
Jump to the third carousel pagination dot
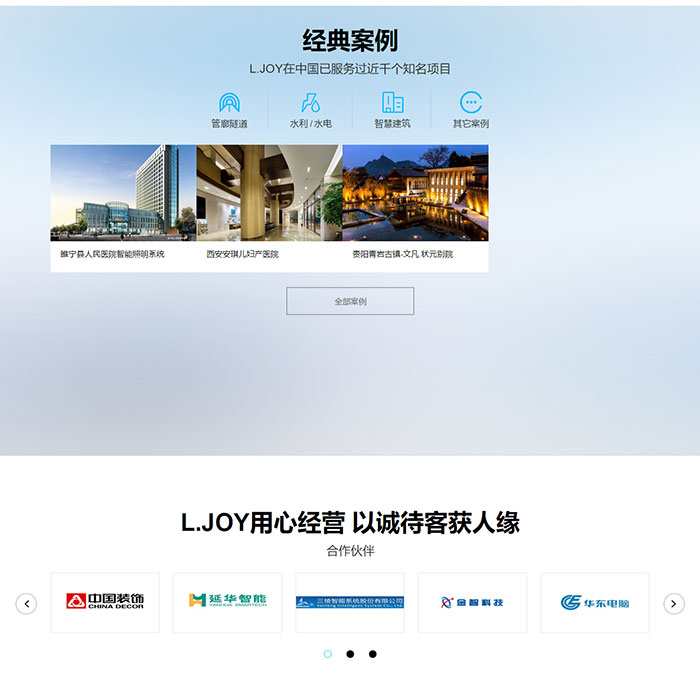(x=373, y=654)
